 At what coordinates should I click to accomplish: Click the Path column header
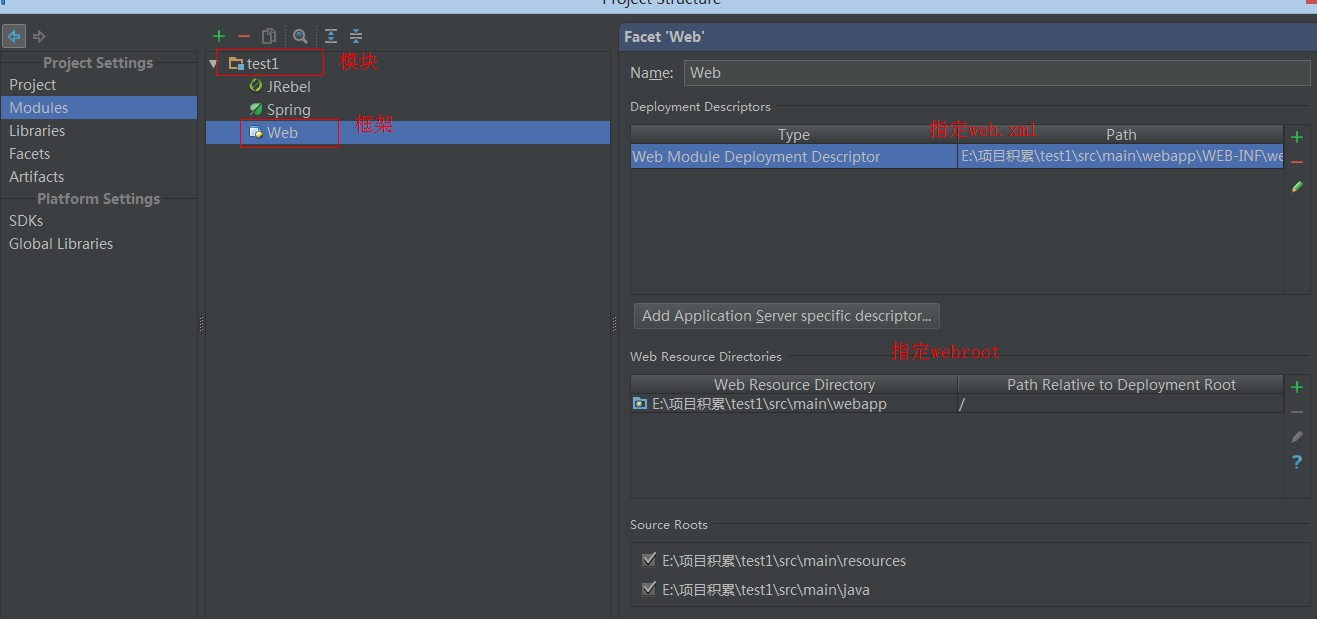coord(1121,134)
